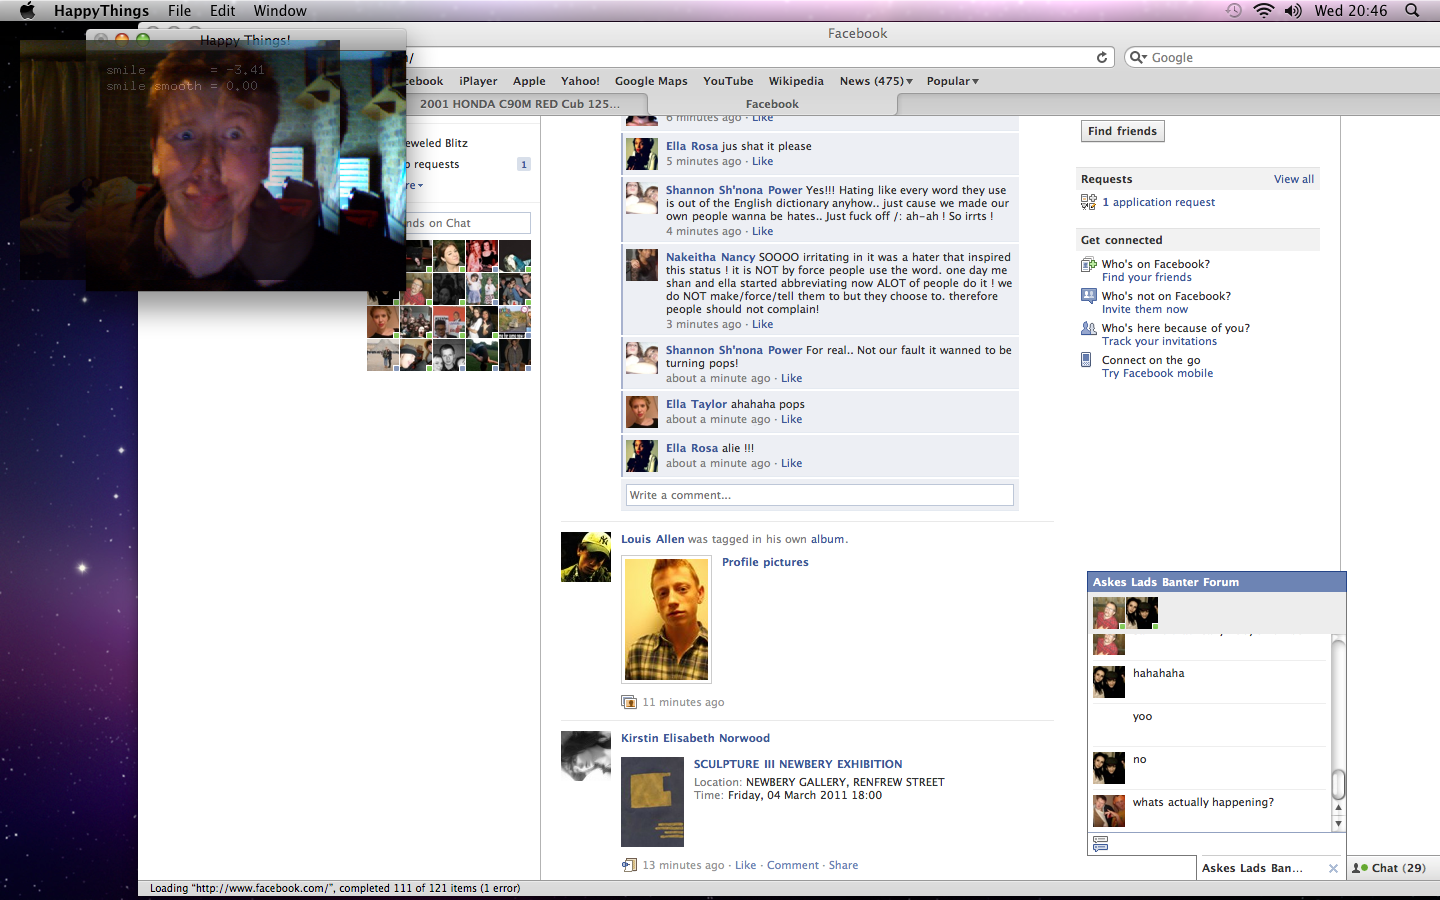This screenshot has height=900, width=1440.
Task: Open the Wi-Fi status menu
Action: coord(1264,10)
